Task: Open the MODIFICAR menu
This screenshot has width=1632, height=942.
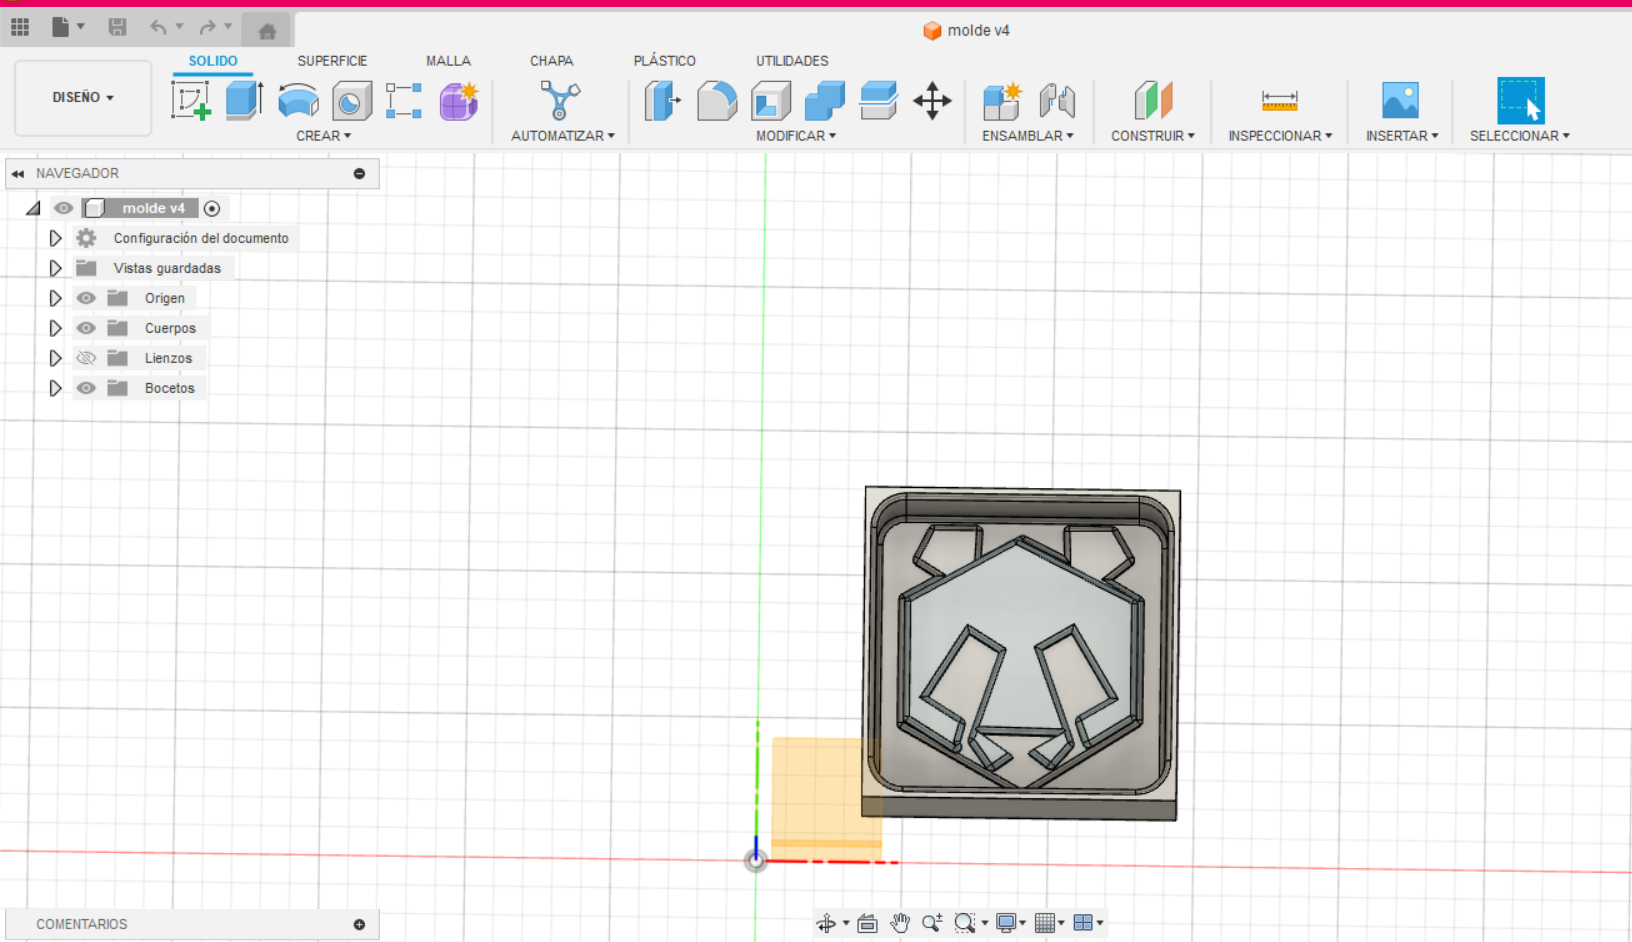Action: pyautogui.click(x=795, y=136)
